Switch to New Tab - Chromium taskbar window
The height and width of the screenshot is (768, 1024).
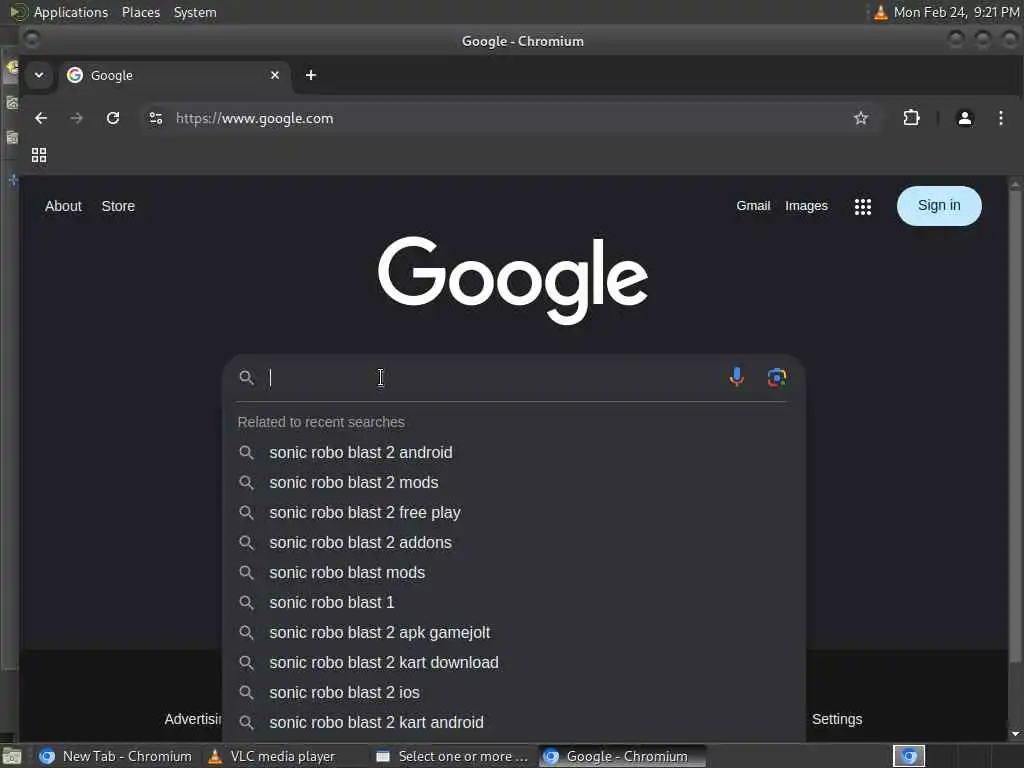coord(116,756)
